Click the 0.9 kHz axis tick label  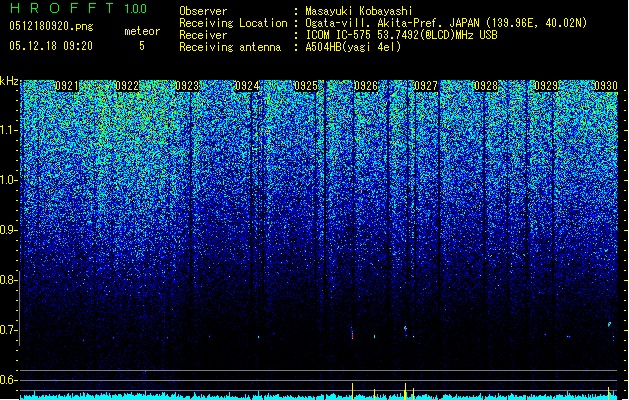(9, 230)
